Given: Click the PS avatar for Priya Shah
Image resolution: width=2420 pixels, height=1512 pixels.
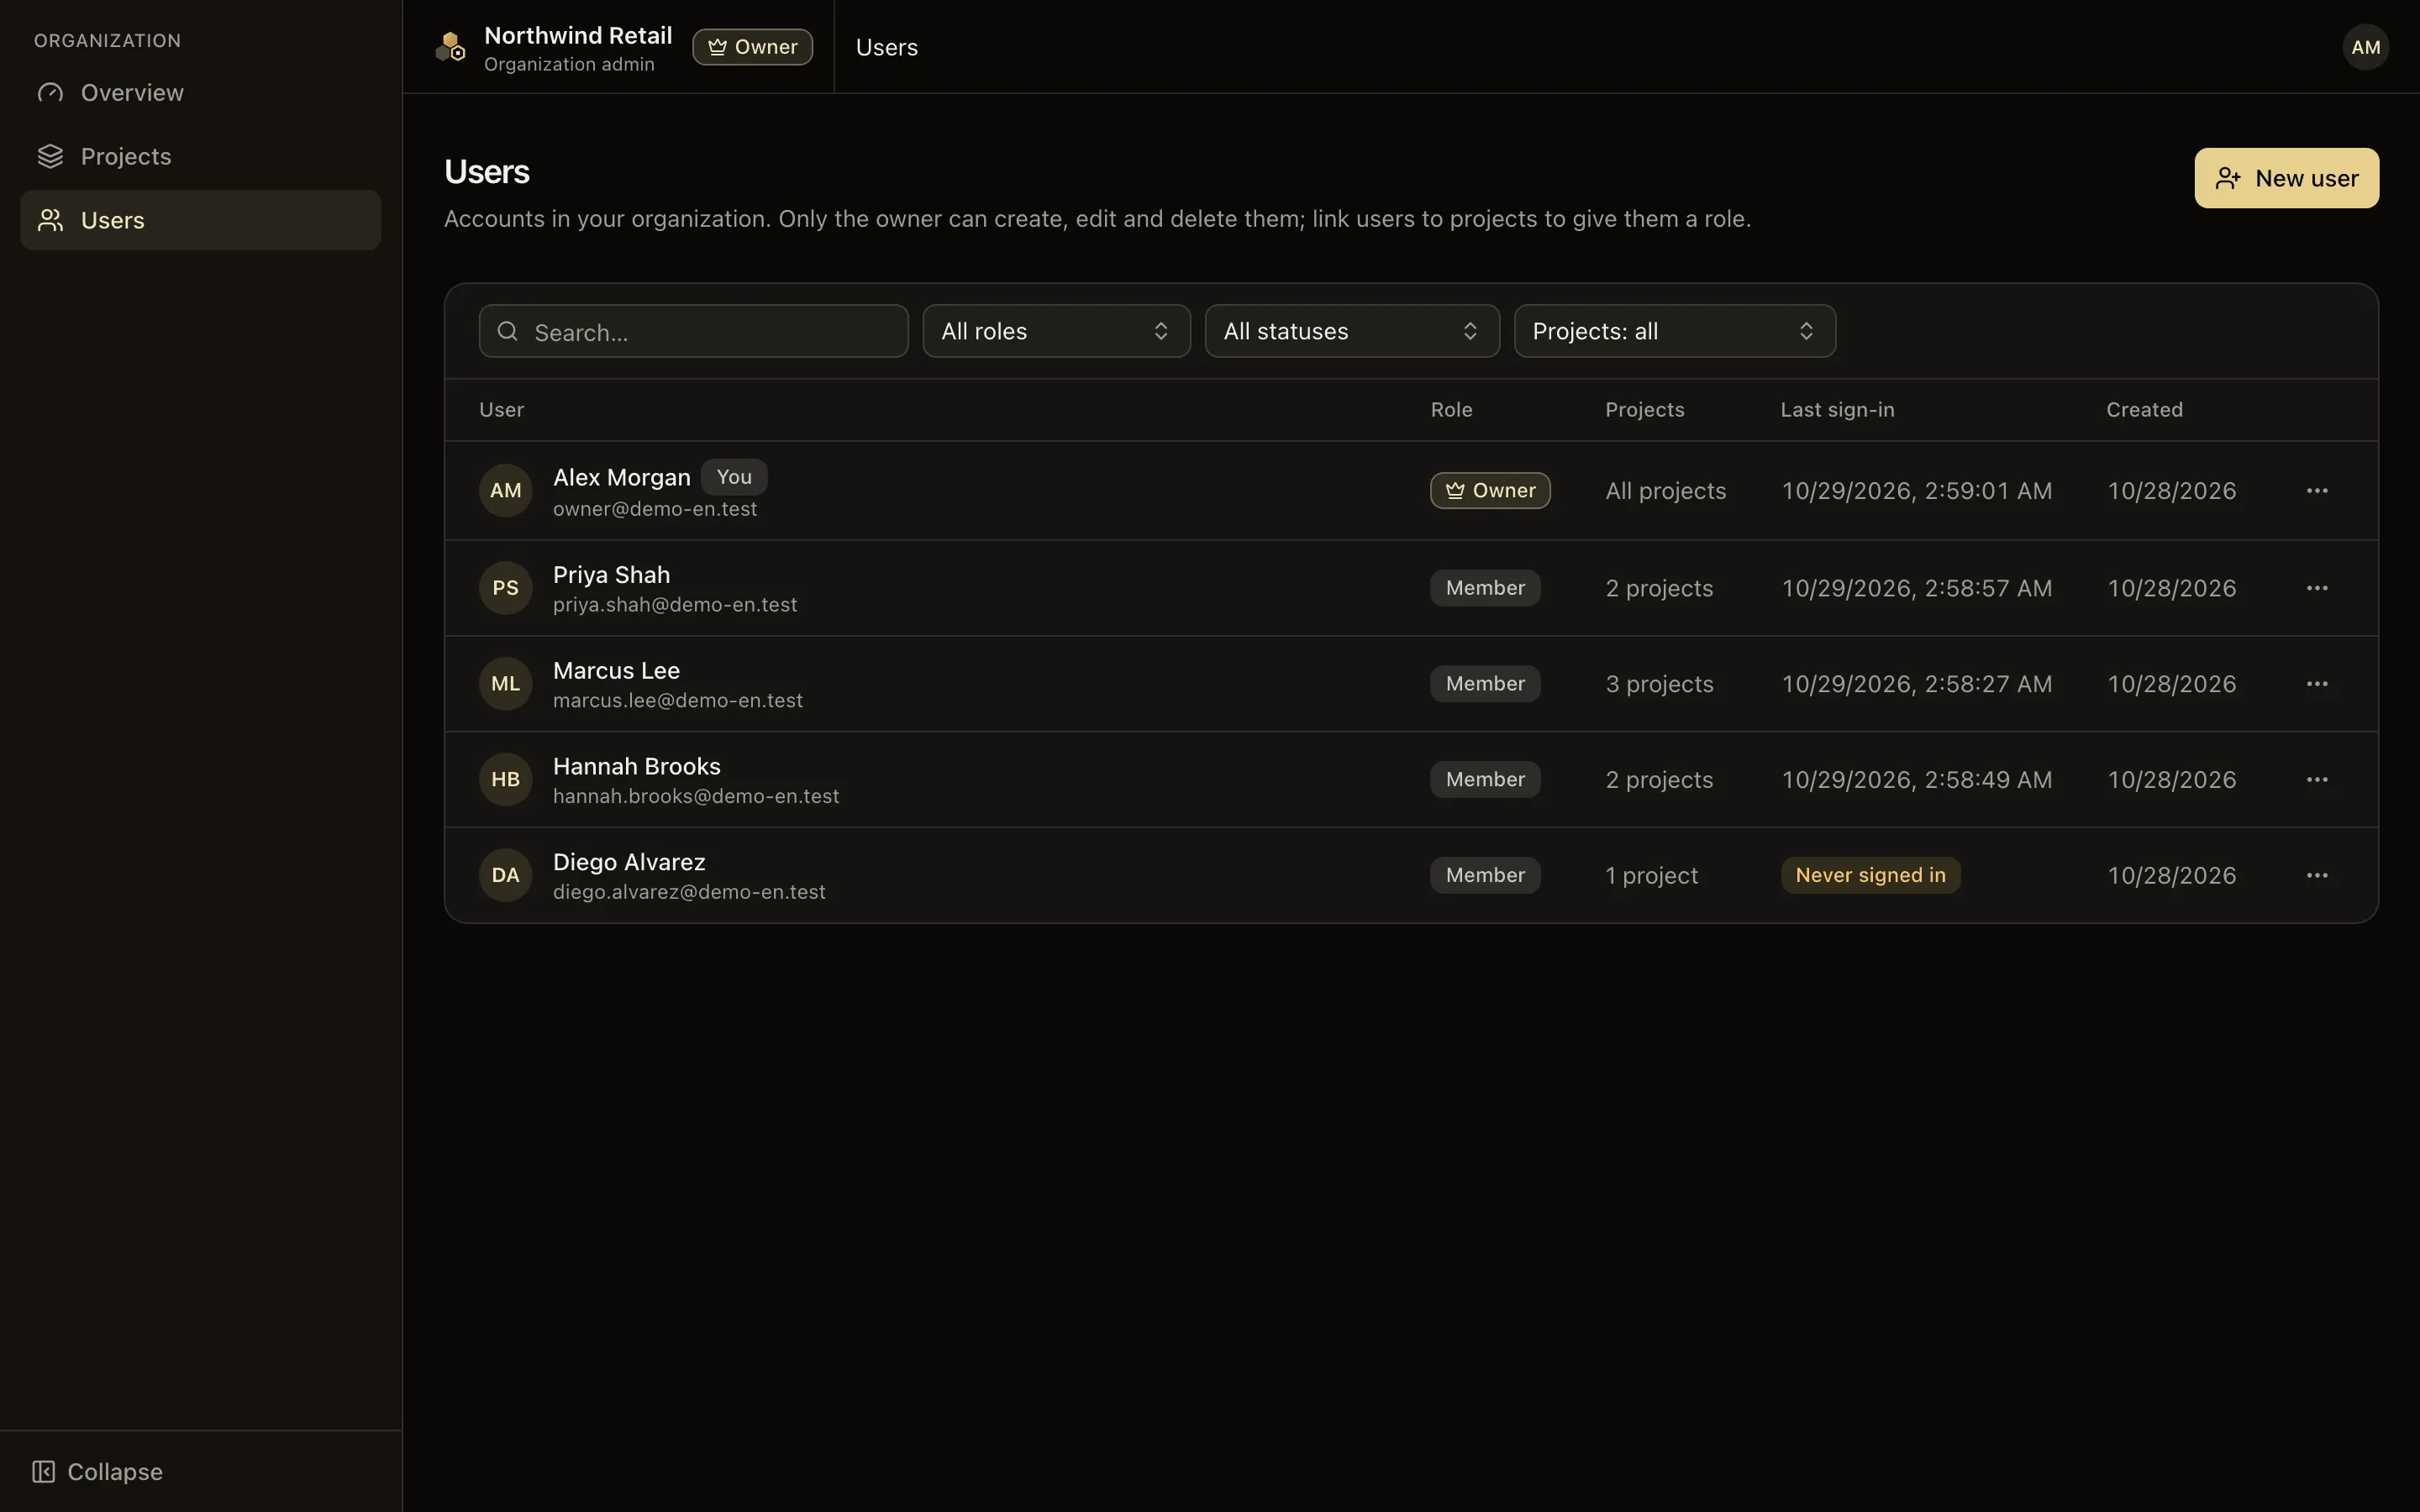Looking at the screenshot, I should (506, 588).
